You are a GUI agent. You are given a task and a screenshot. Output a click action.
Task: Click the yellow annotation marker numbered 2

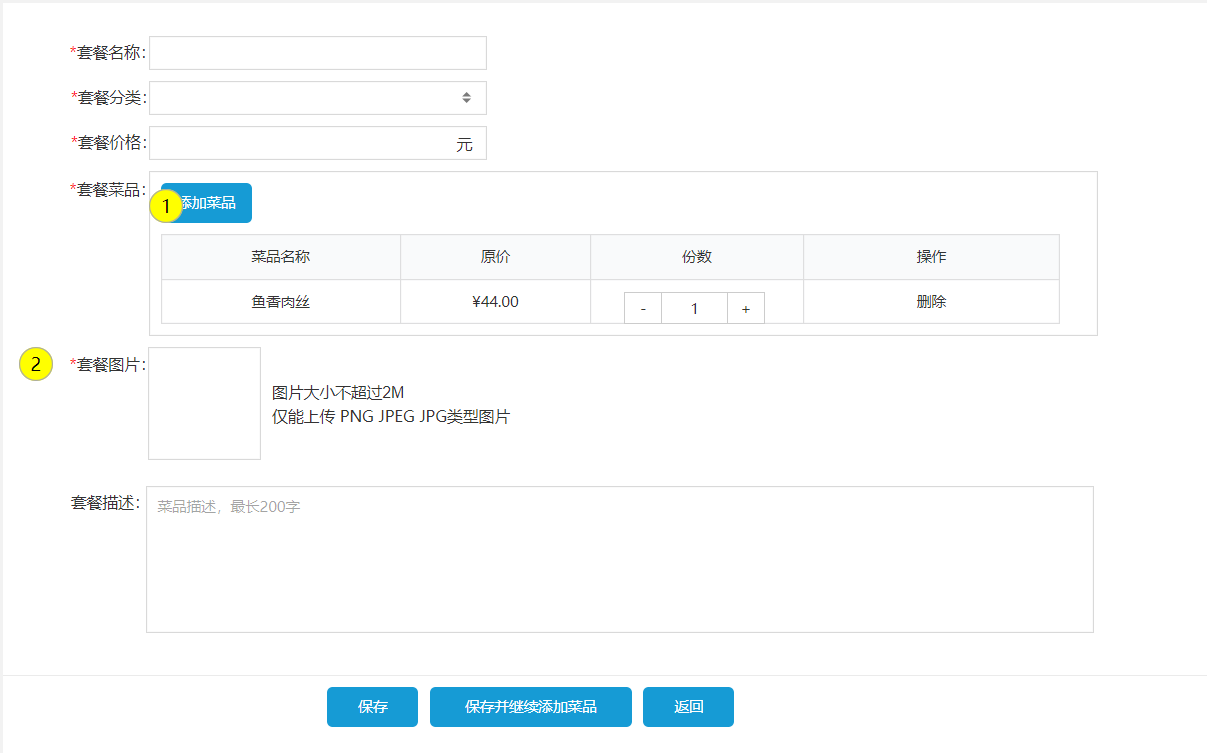(36, 365)
